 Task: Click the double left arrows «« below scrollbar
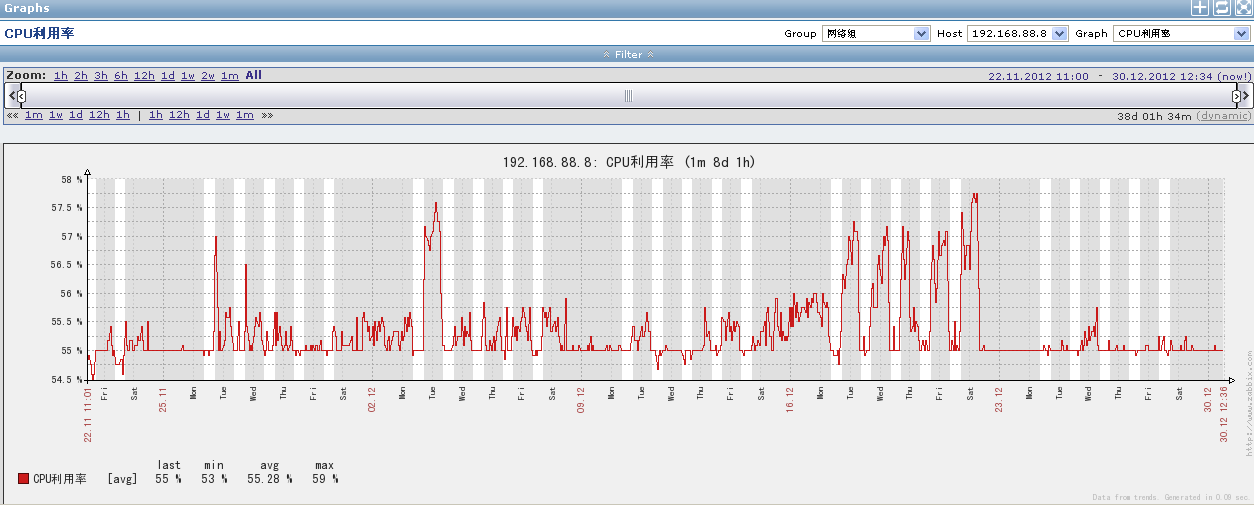click(x=12, y=115)
